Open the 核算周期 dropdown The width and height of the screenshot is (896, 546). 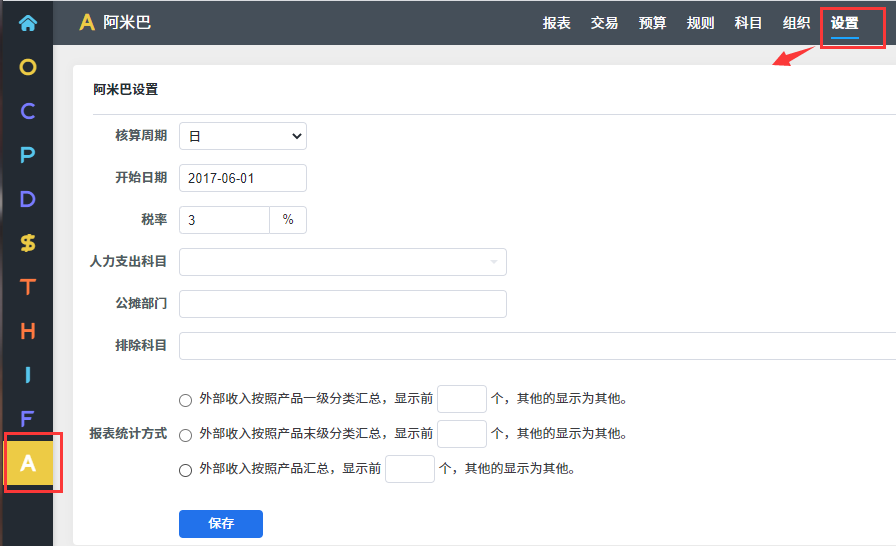242,136
